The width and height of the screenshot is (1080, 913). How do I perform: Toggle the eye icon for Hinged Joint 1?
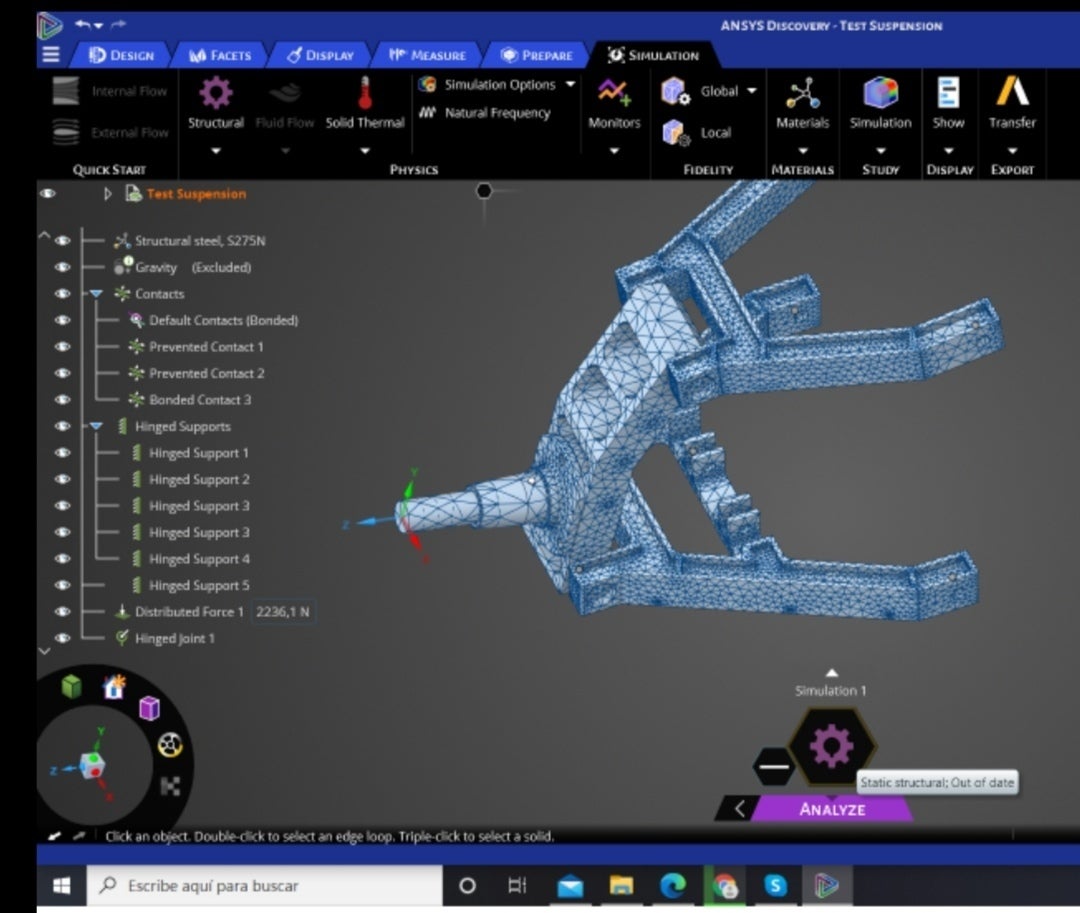pos(63,638)
